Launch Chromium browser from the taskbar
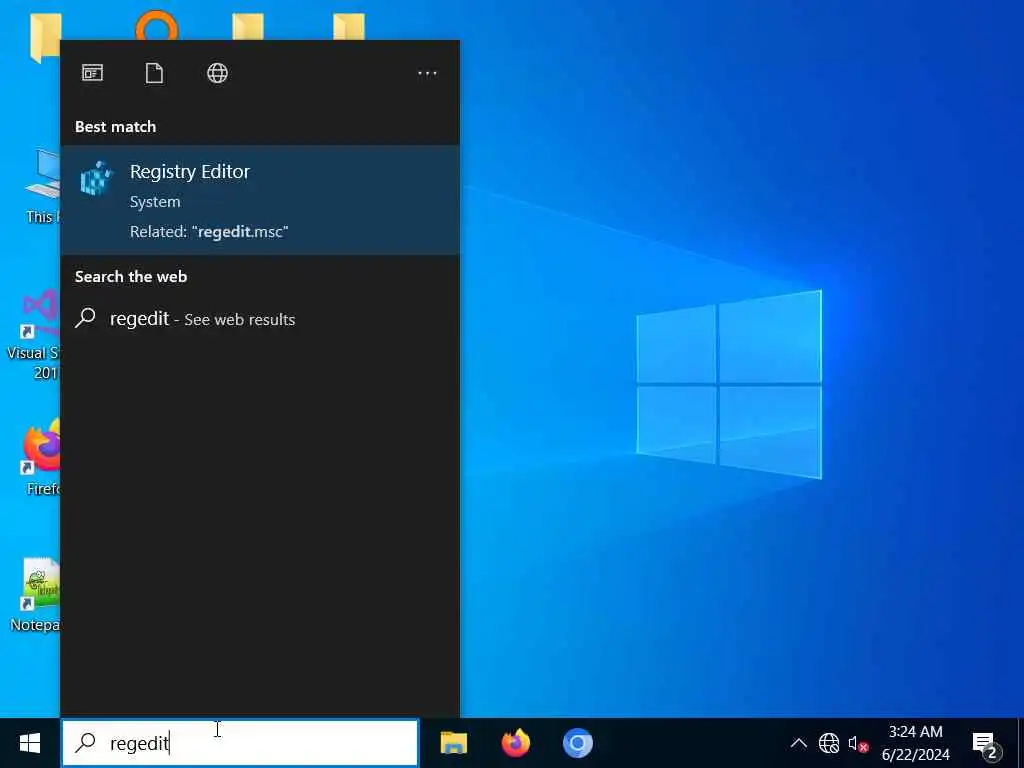Screen dimensions: 1024x768 pos(577,743)
